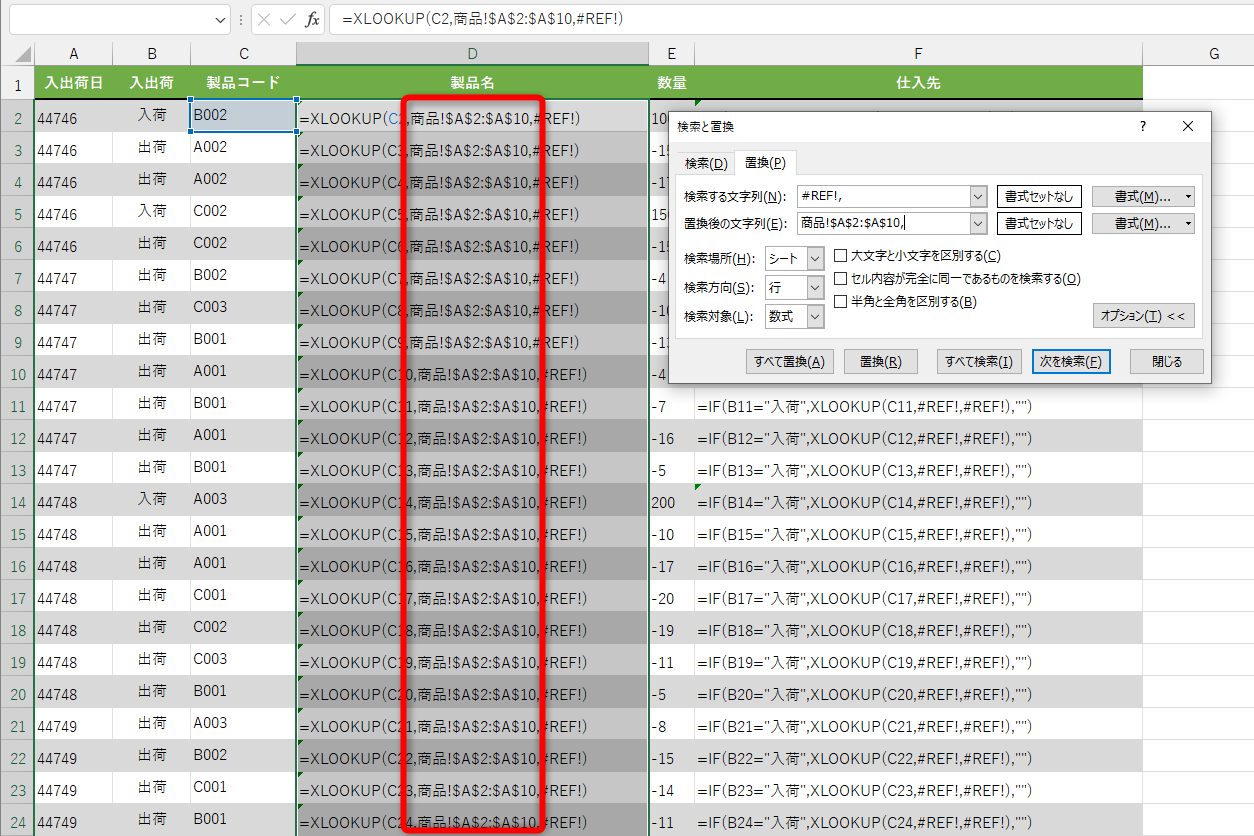This screenshot has height=836, width=1254.
Task: Click the formula bar enter checkmark icon
Action: (287, 19)
